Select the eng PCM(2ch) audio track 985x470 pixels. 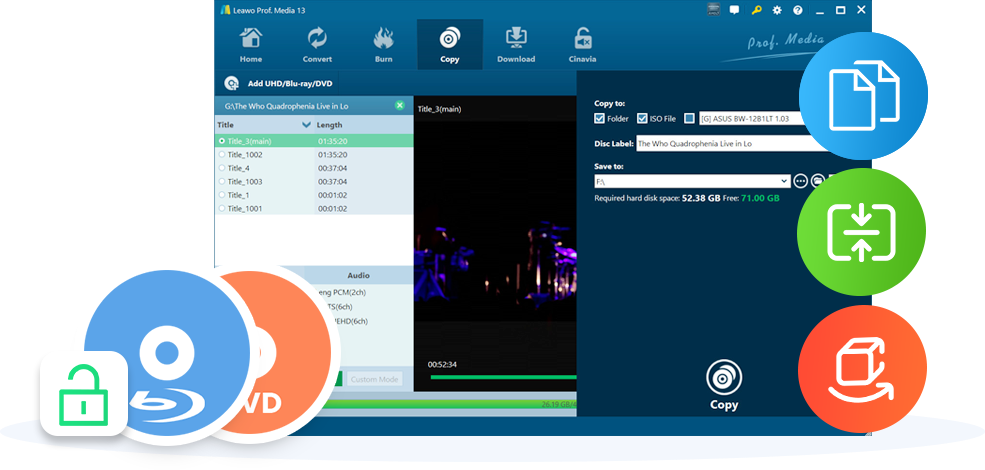343,292
